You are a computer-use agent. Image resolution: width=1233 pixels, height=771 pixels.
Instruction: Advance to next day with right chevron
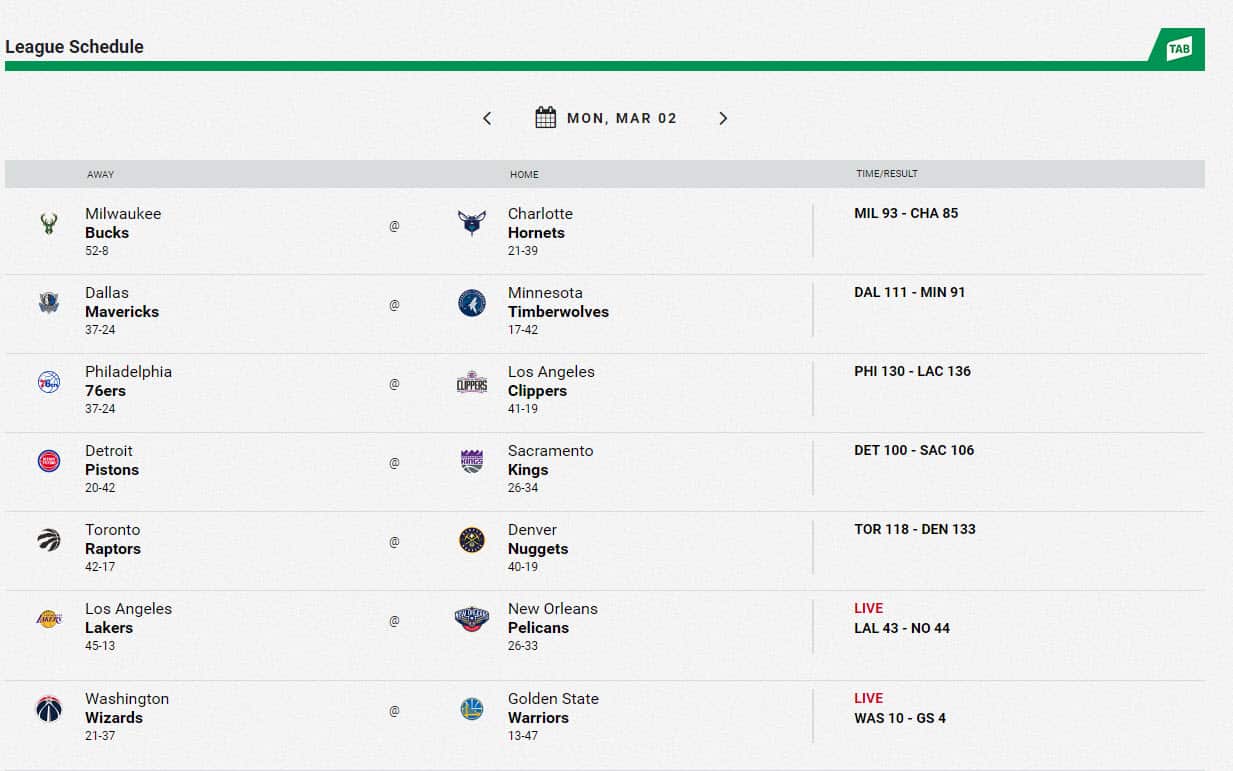pyautogui.click(x=723, y=117)
